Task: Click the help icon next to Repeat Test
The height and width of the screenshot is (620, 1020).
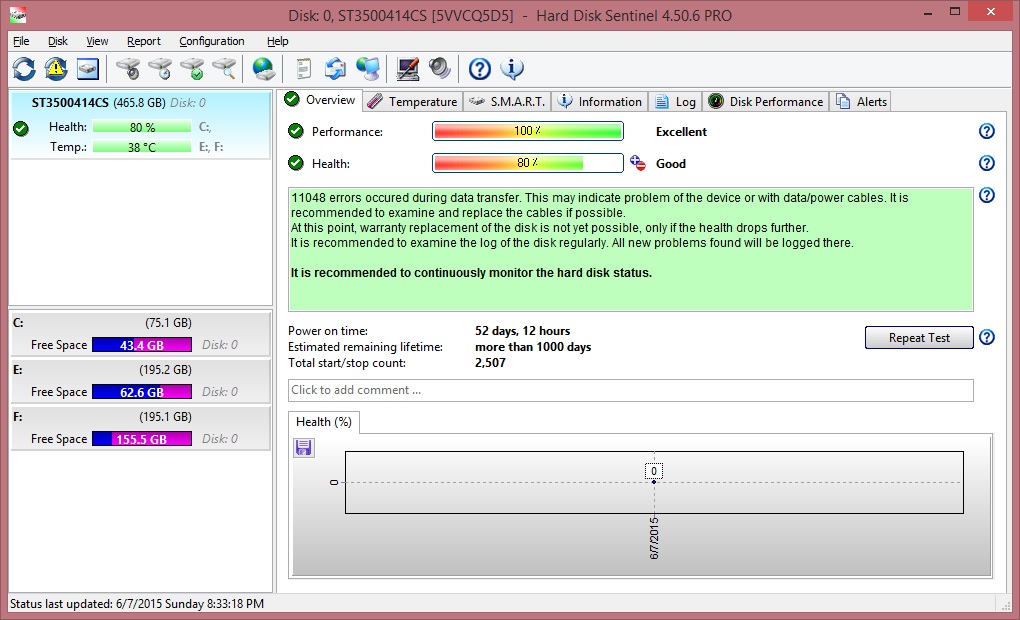Action: point(986,337)
